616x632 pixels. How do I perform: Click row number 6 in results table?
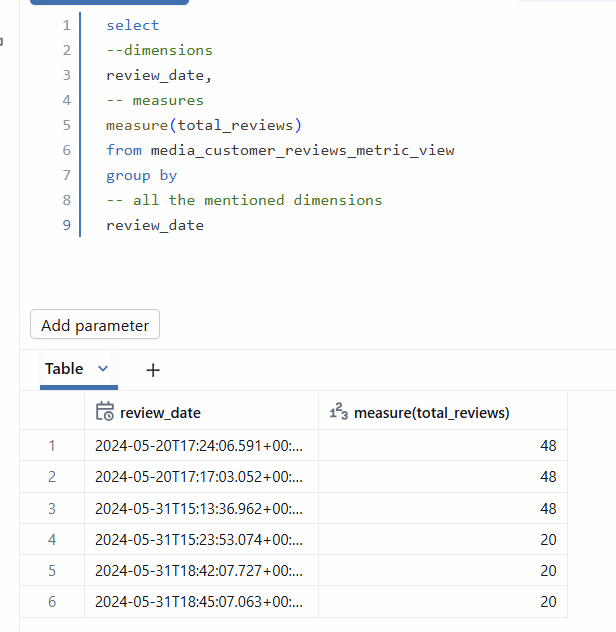pyautogui.click(x=52, y=601)
